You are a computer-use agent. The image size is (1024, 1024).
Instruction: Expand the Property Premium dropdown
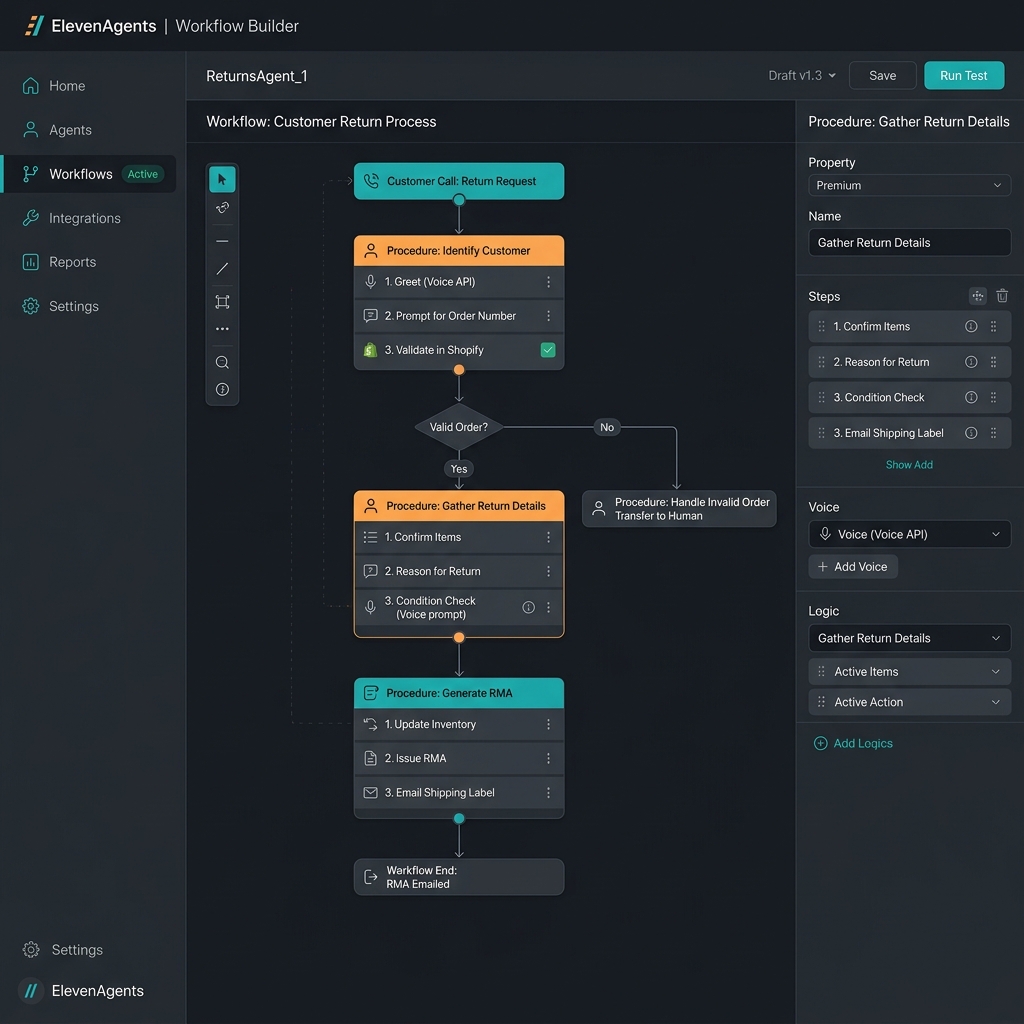pyautogui.click(x=909, y=185)
